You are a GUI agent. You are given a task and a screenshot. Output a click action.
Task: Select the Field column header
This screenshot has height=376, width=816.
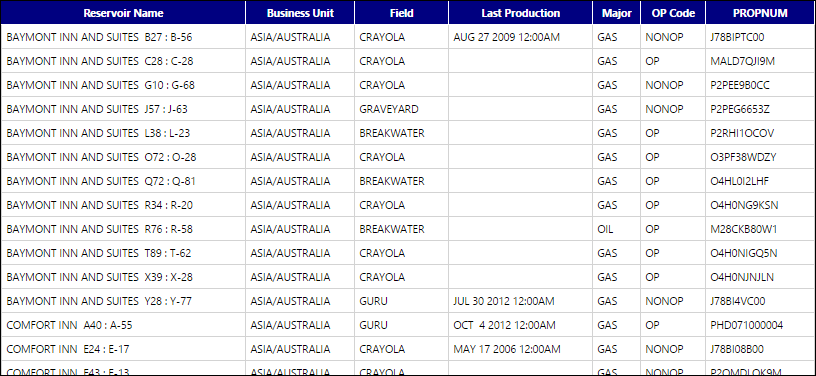(401, 13)
